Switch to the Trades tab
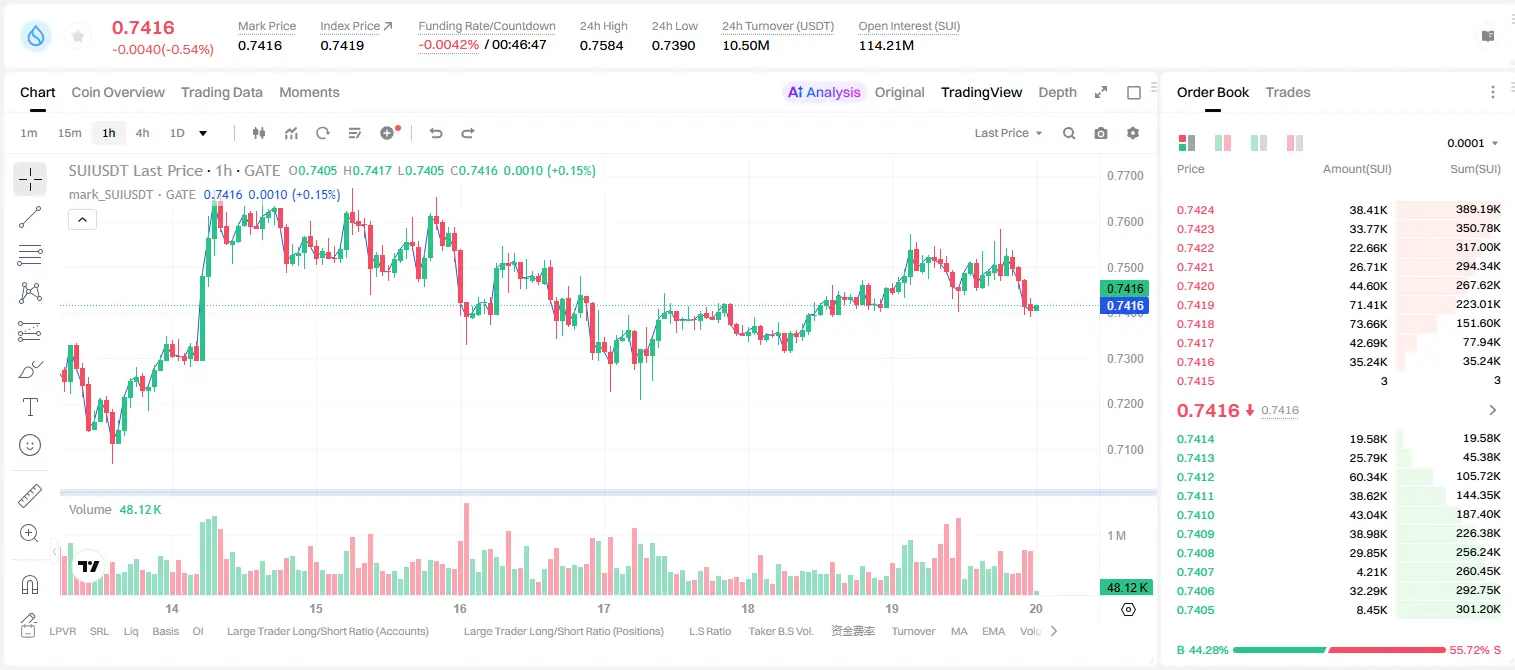1515x670 pixels. pyautogui.click(x=1287, y=92)
